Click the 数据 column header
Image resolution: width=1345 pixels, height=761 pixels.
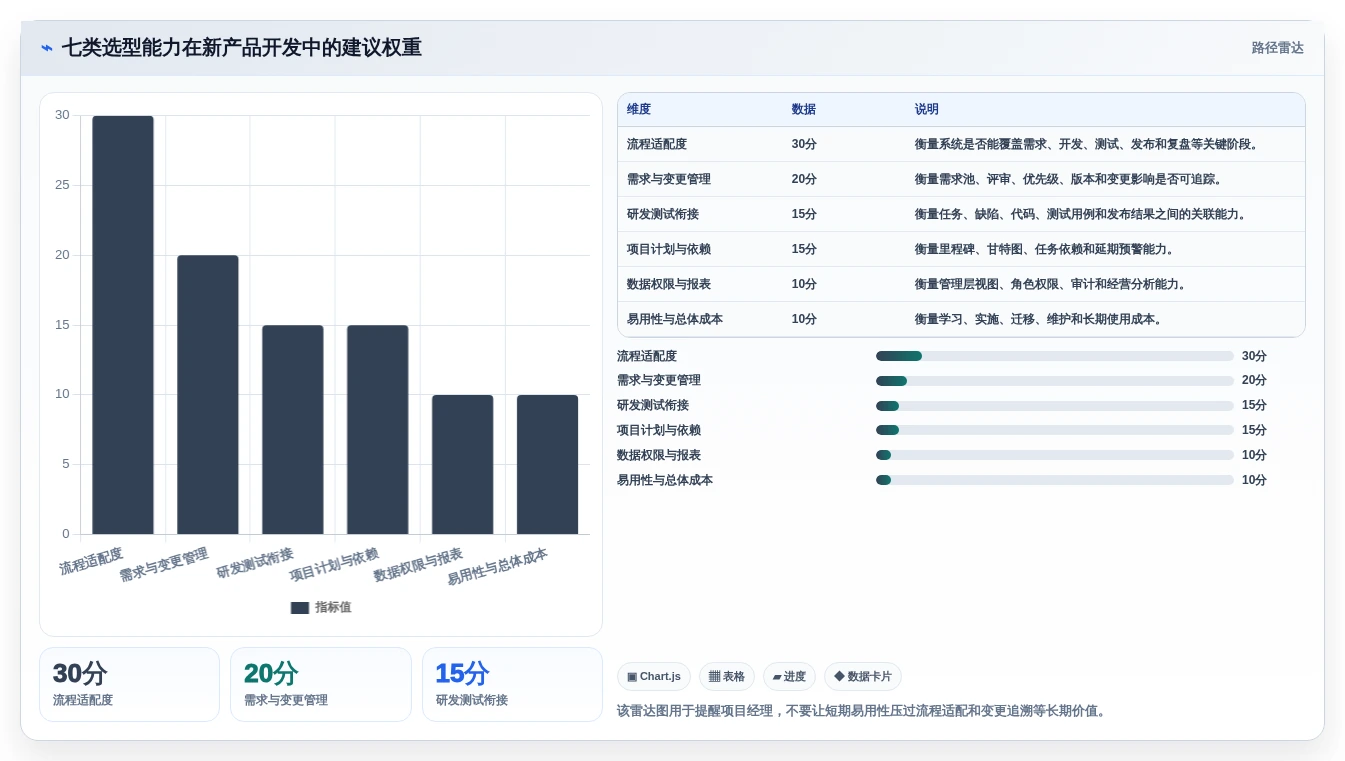[803, 110]
